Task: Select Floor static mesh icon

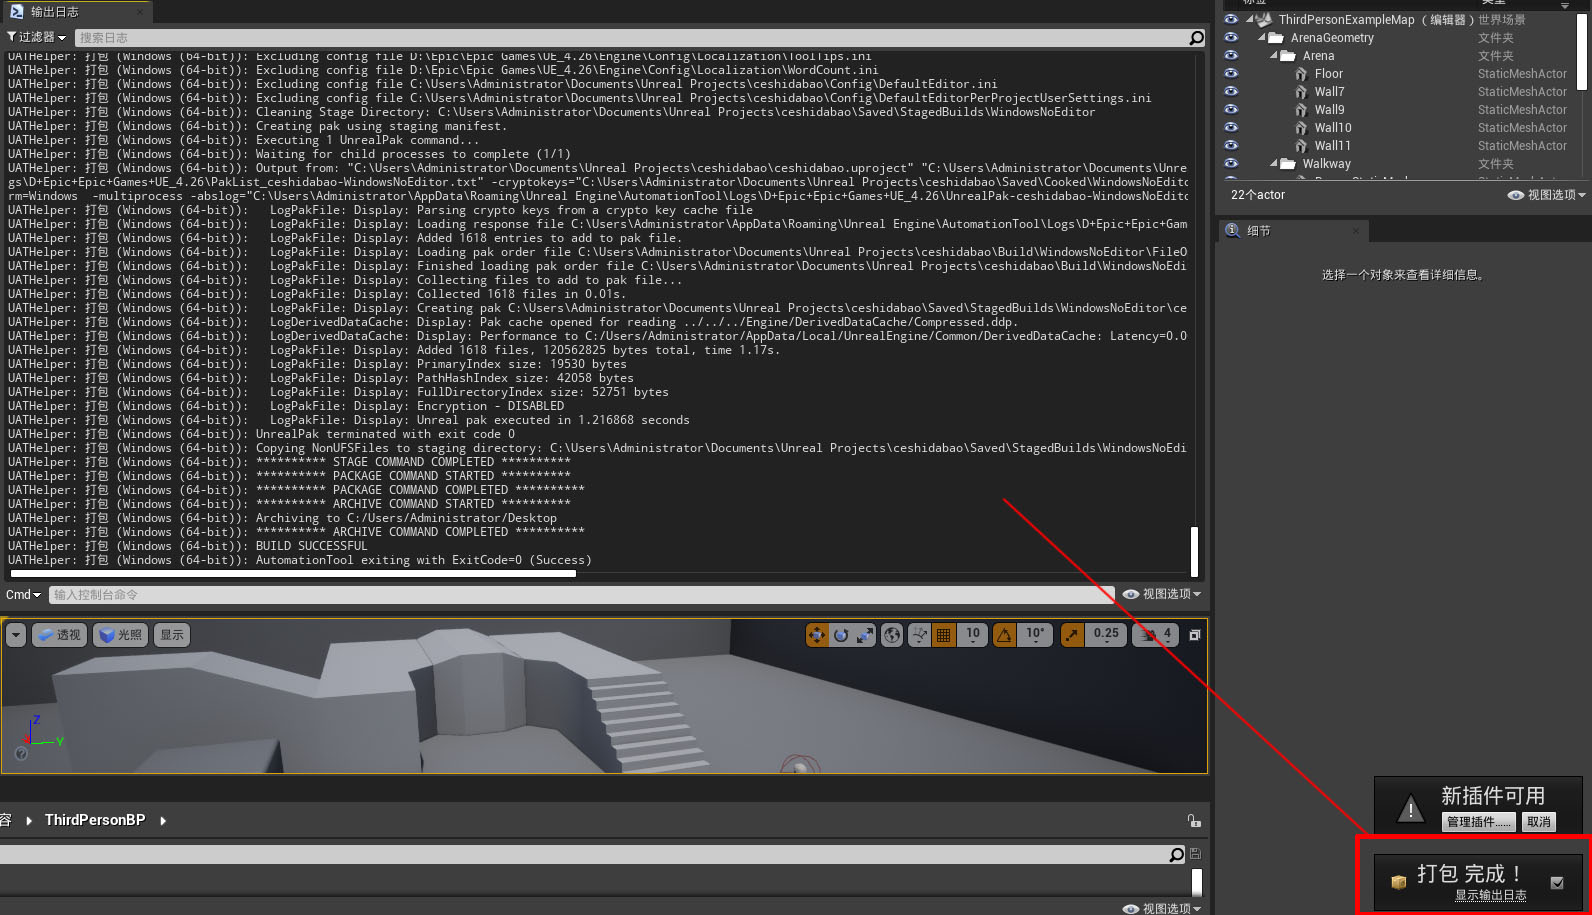Action: tap(1301, 73)
